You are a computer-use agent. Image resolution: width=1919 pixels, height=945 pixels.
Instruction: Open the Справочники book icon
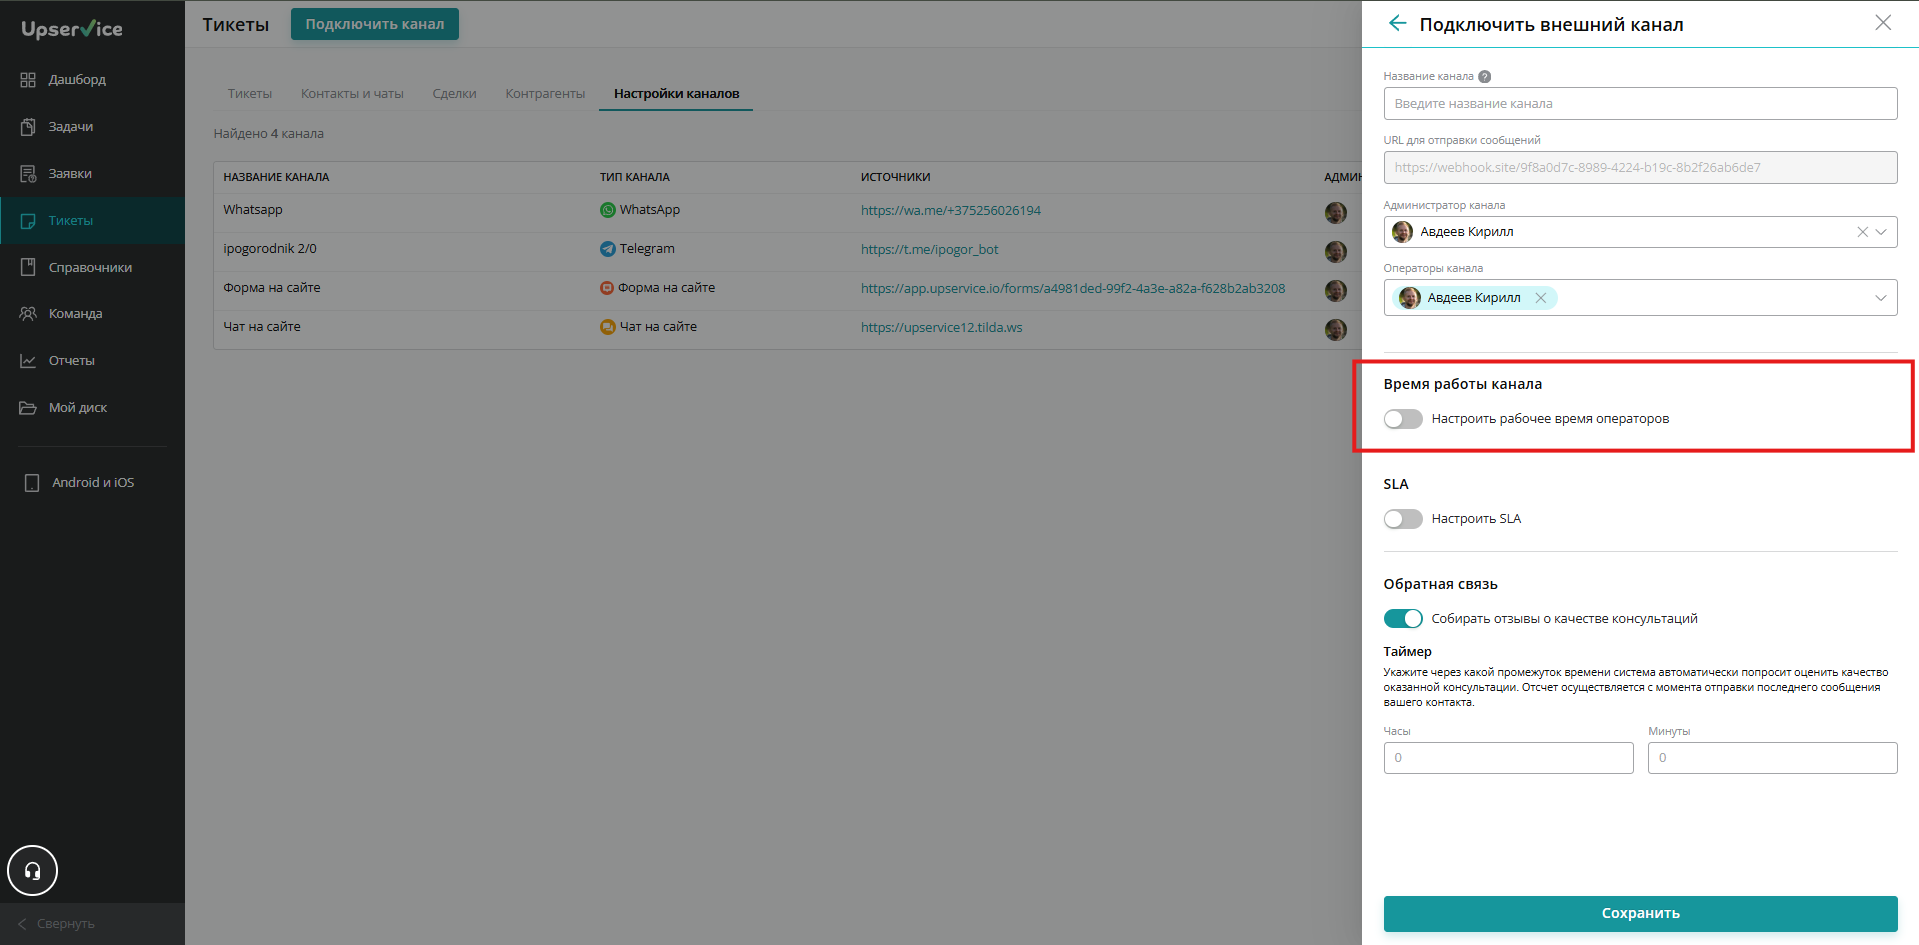click(x=28, y=267)
